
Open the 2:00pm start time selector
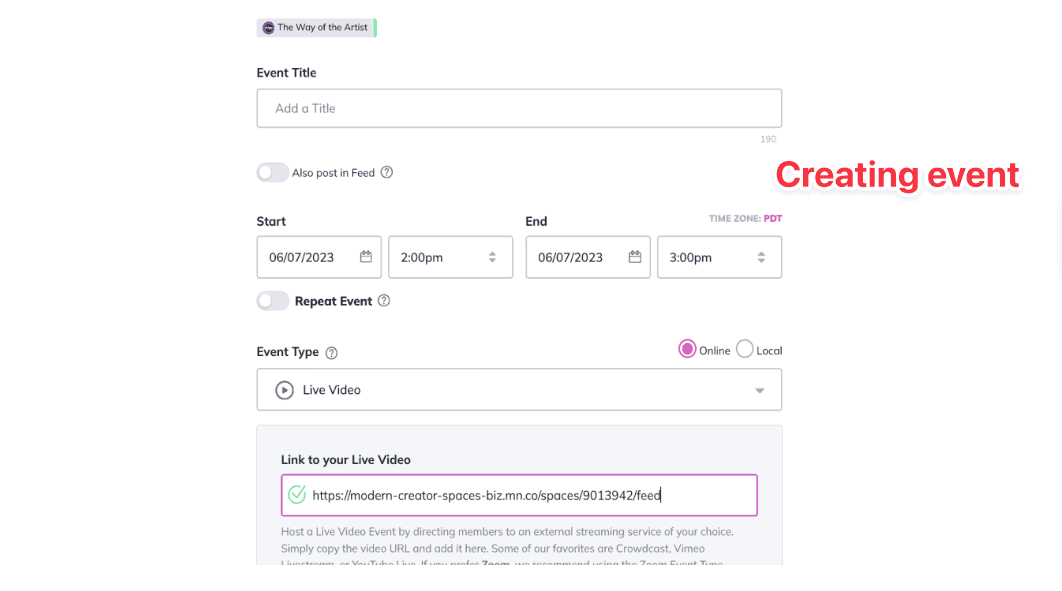(x=450, y=257)
